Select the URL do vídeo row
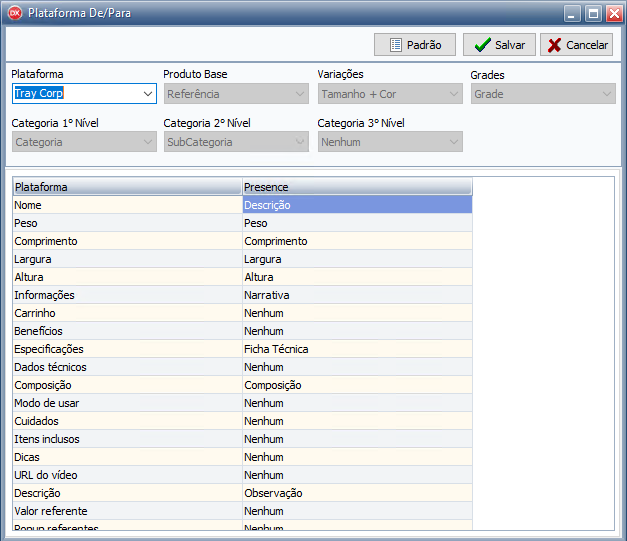This screenshot has height=541, width=627. (x=128, y=475)
